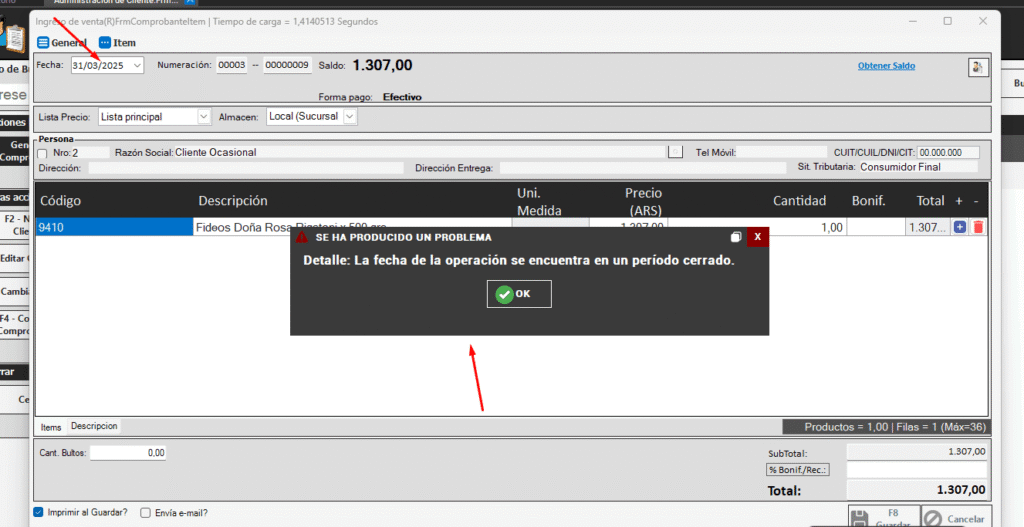The width and height of the screenshot is (1024, 527).
Task: Click the Obtener Saldo link
Action: (886, 66)
